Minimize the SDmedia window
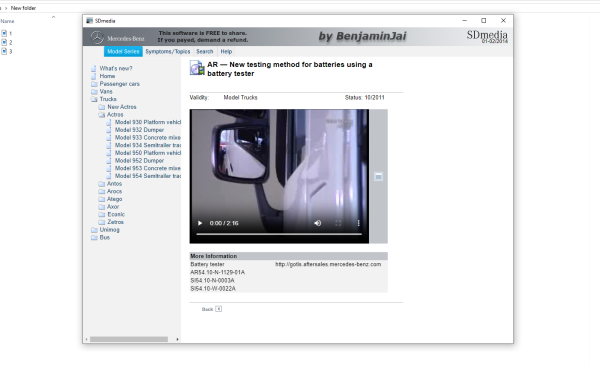 [x=465, y=21]
